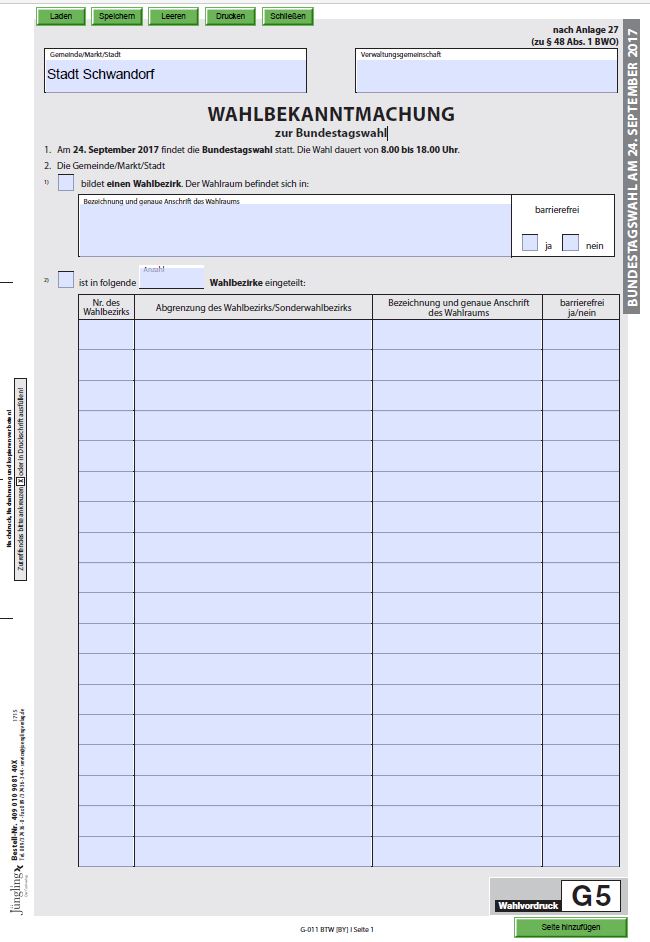
Task: Clear the form using Leeren
Action: click(173, 16)
